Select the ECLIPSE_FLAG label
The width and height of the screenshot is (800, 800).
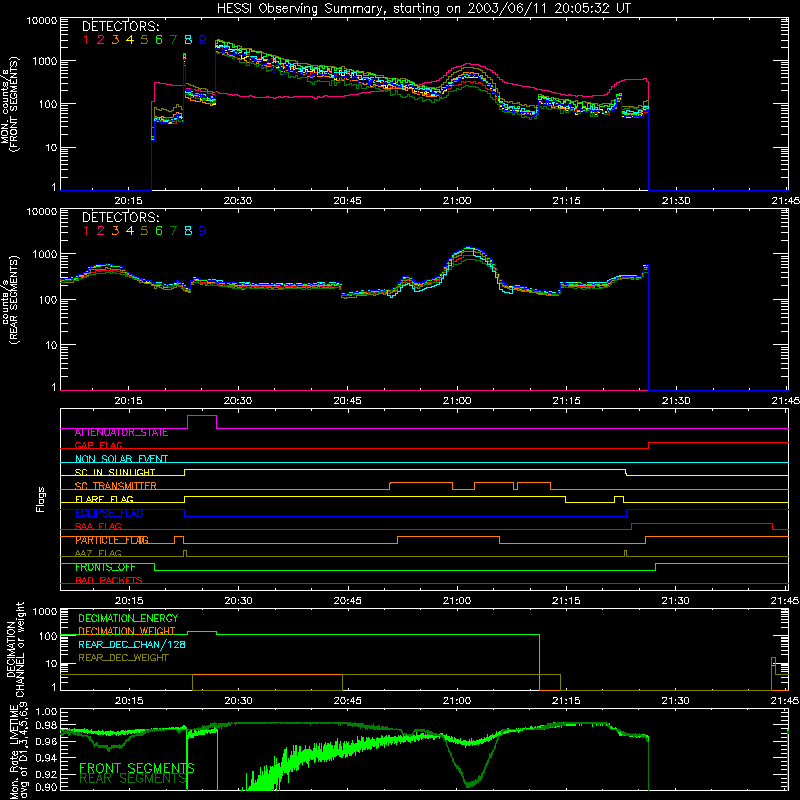[x=109, y=513]
